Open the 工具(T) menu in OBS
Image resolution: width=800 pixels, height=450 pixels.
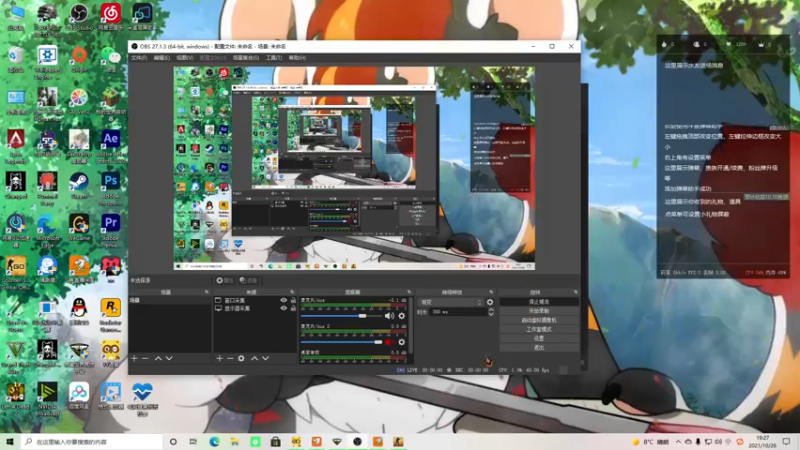tap(274, 58)
